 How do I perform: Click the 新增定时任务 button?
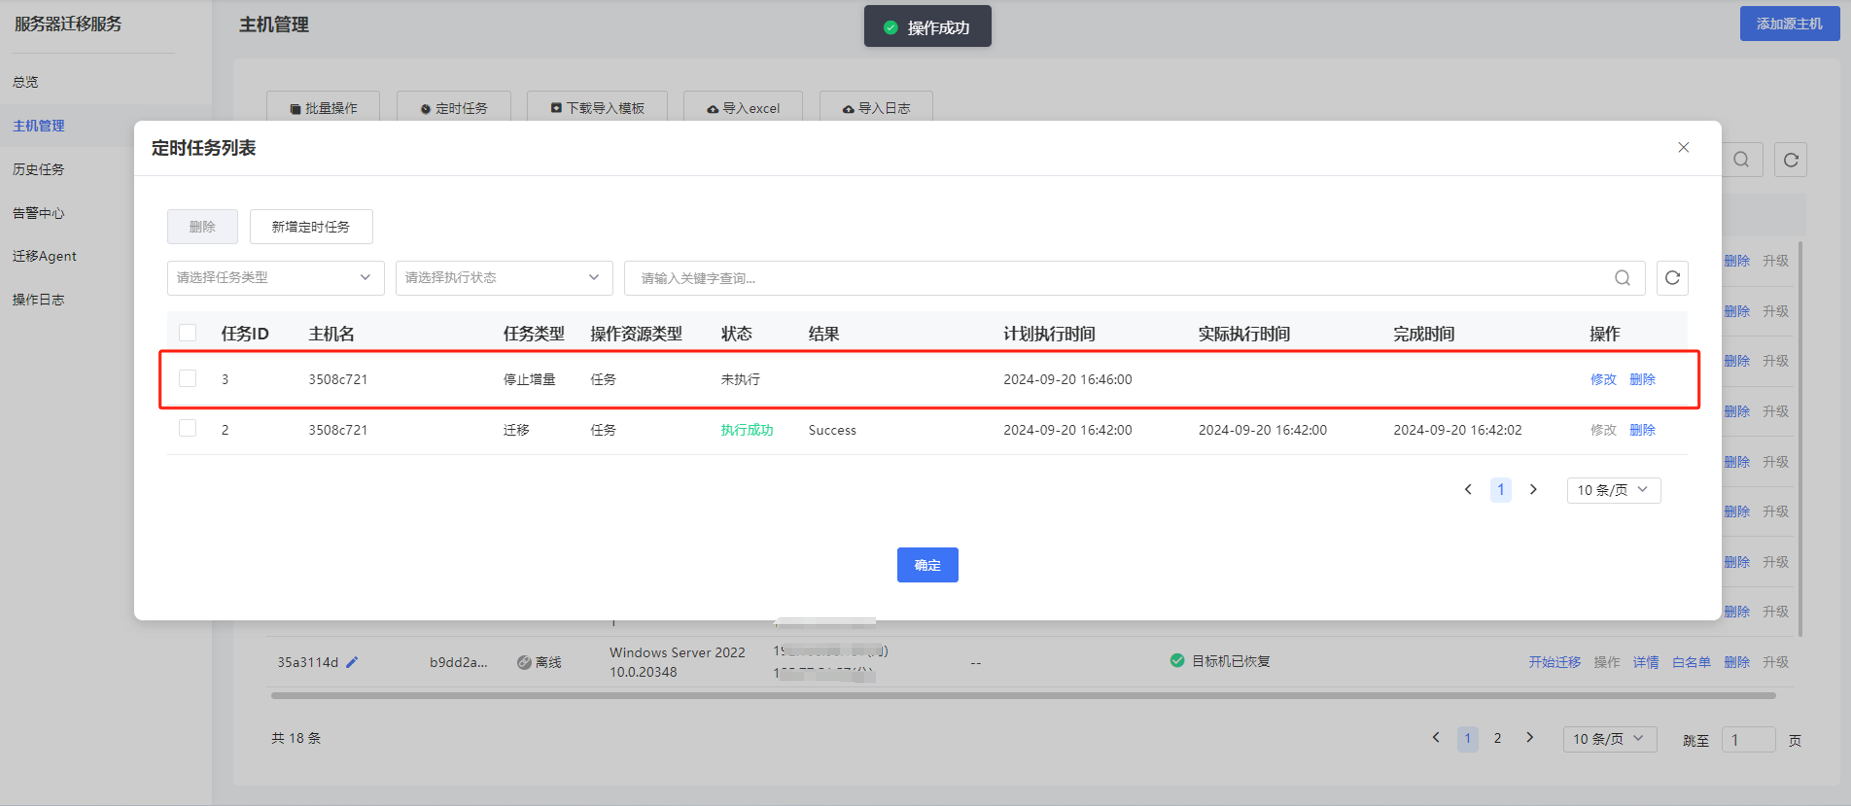[311, 227]
